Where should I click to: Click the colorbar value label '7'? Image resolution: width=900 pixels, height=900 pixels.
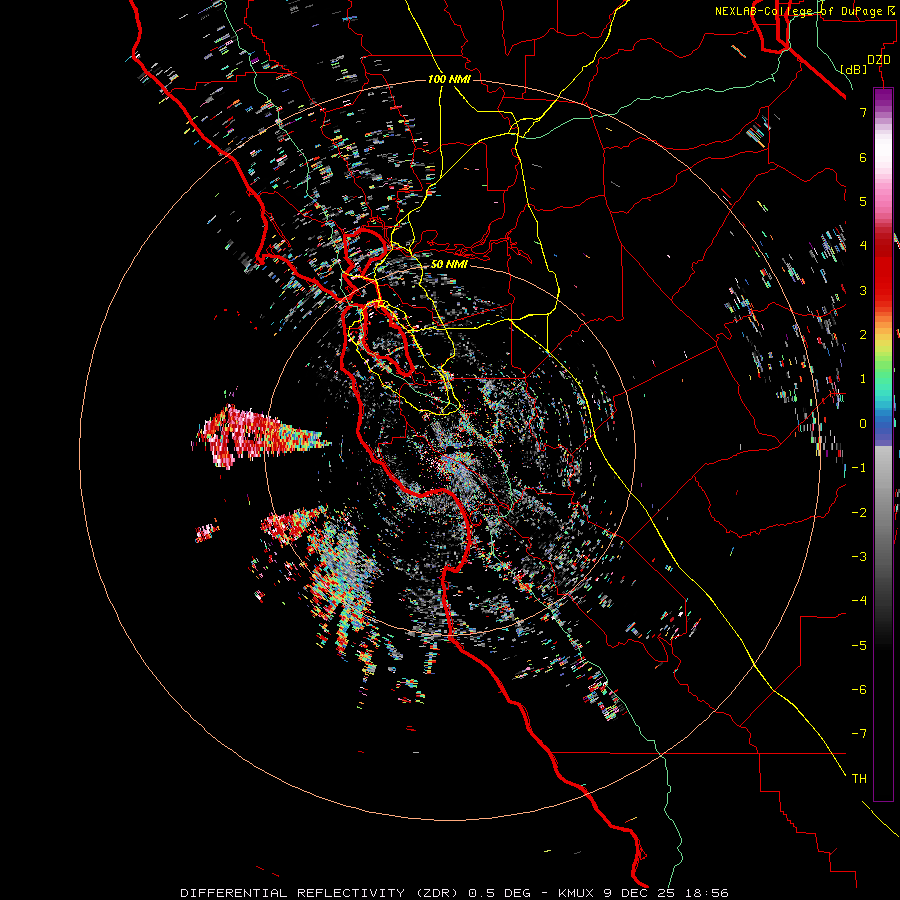pyautogui.click(x=863, y=112)
